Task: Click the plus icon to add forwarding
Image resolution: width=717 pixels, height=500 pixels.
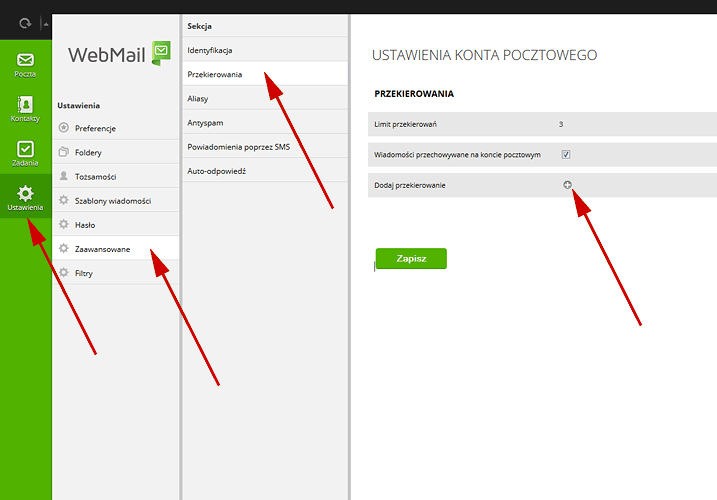Action: click(x=567, y=184)
